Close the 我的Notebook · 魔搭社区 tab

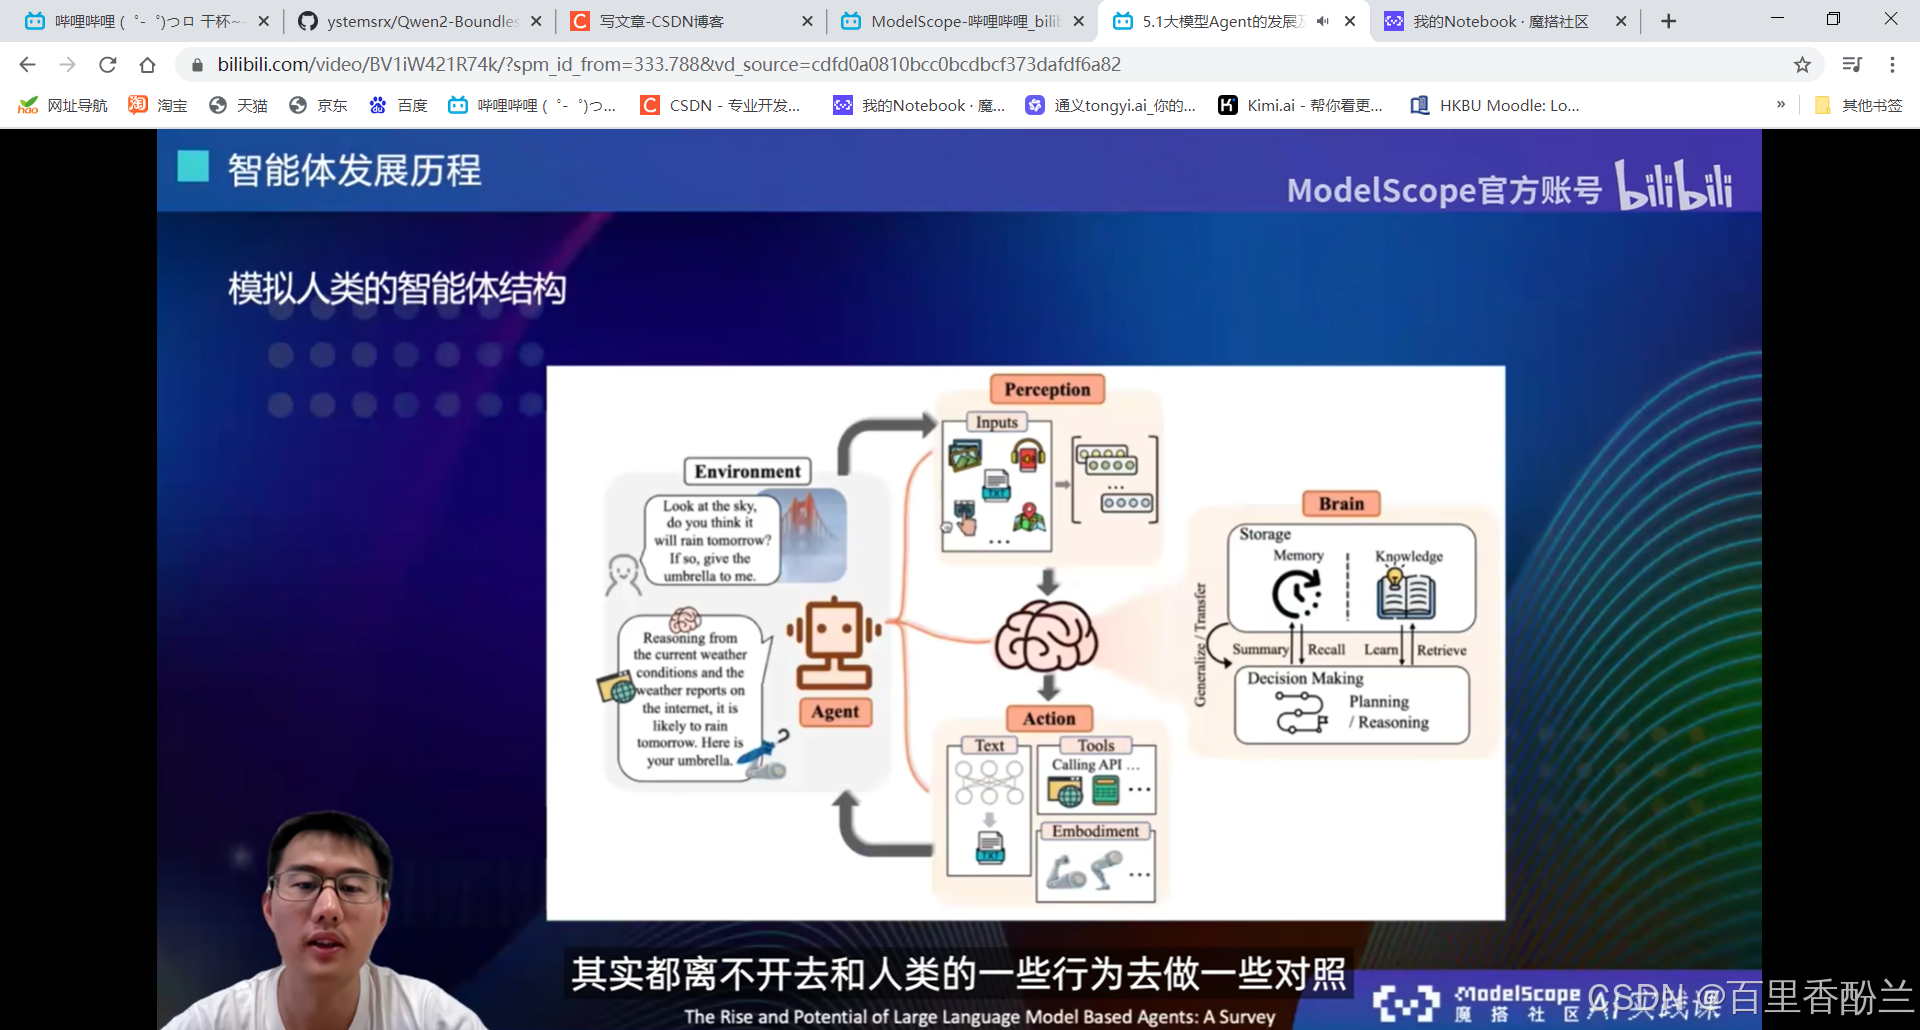tap(1621, 21)
